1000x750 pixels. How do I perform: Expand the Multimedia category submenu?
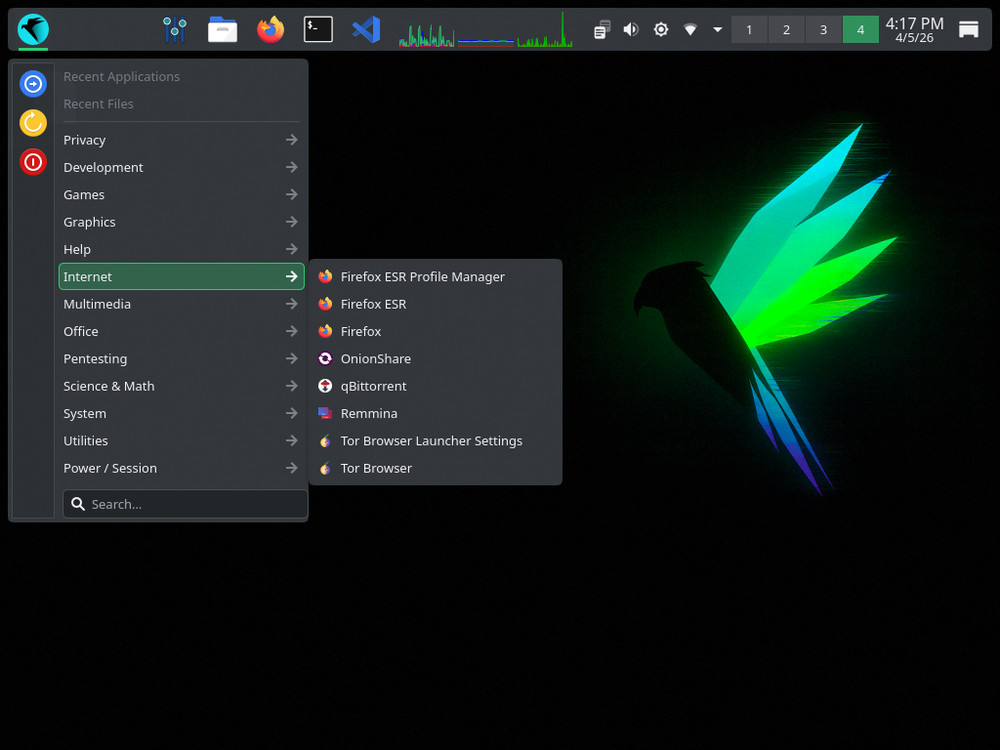(97, 304)
